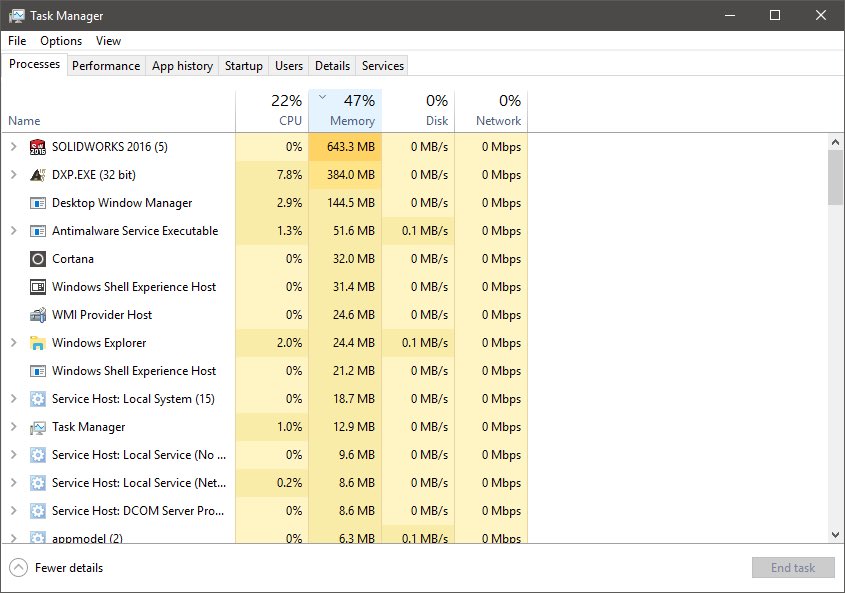
Task: Click the scrollbar down arrow
Action: [835, 535]
